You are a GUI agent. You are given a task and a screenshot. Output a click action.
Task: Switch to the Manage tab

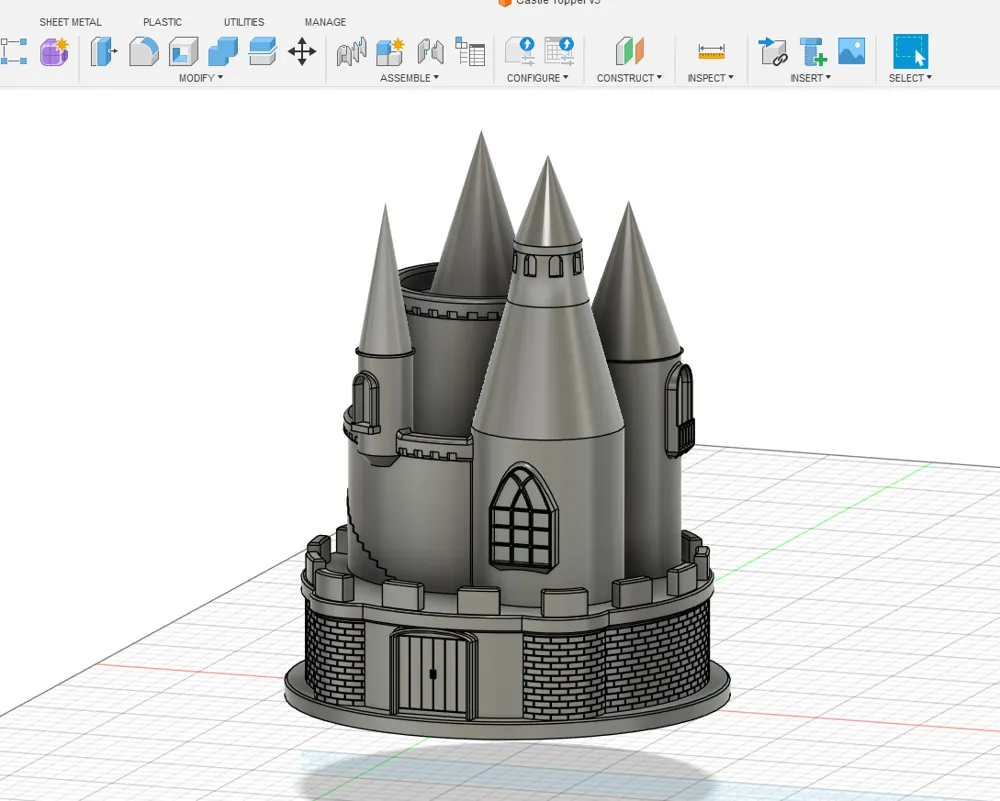[x=325, y=22]
